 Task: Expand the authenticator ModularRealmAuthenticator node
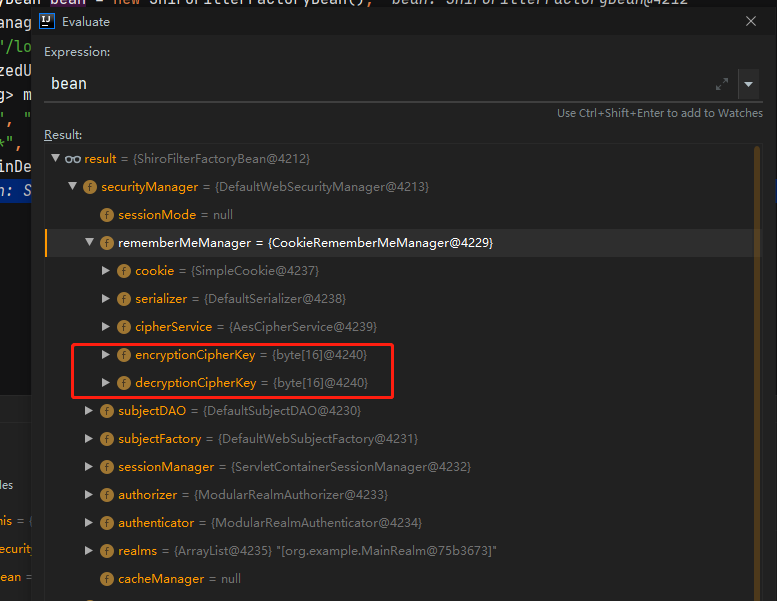coord(90,523)
